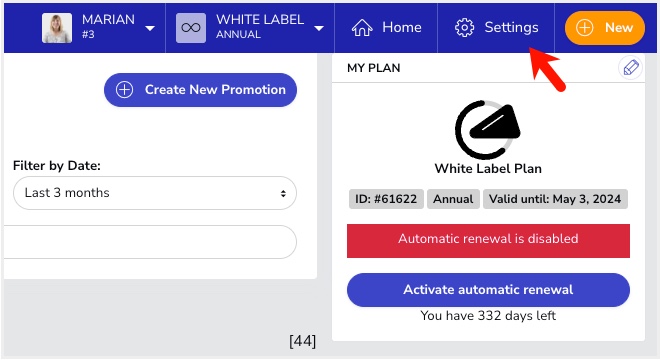Click Activate automatic renewal button
Image resolution: width=660 pixels, height=360 pixels.
coord(488,290)
